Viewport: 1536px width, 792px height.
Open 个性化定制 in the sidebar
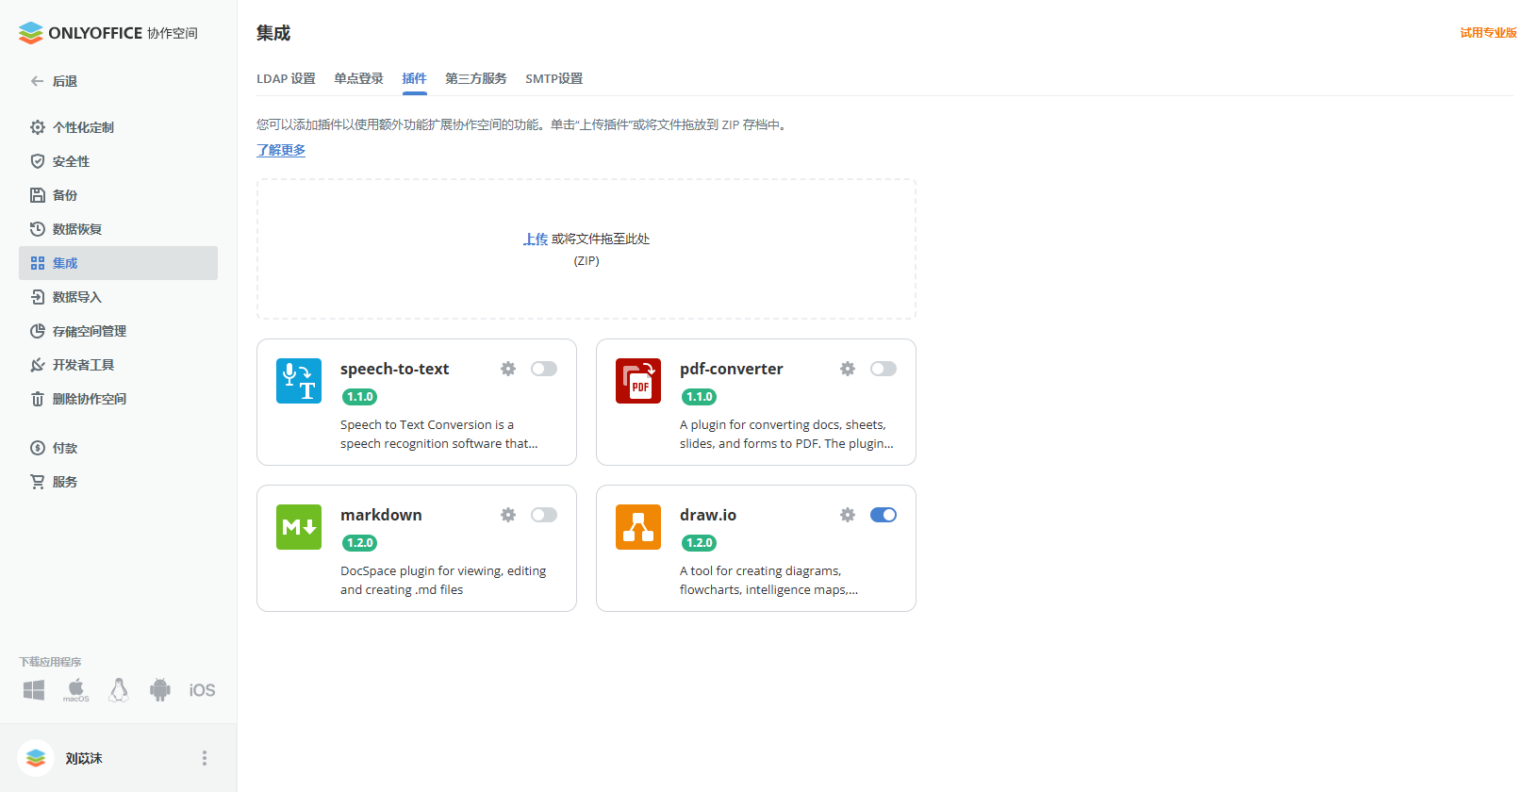point(118,127)
